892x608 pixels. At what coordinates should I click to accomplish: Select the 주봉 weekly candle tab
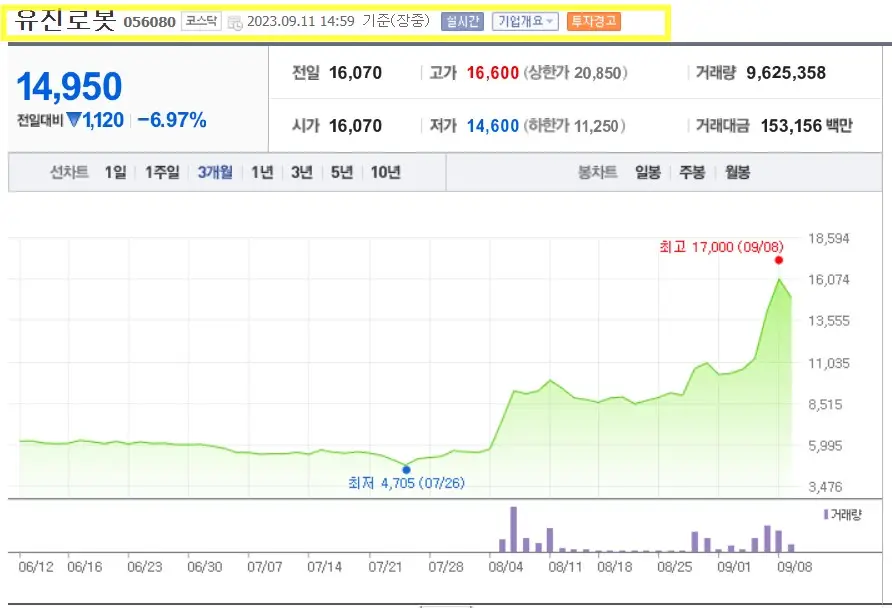click(x=692, y=171)
